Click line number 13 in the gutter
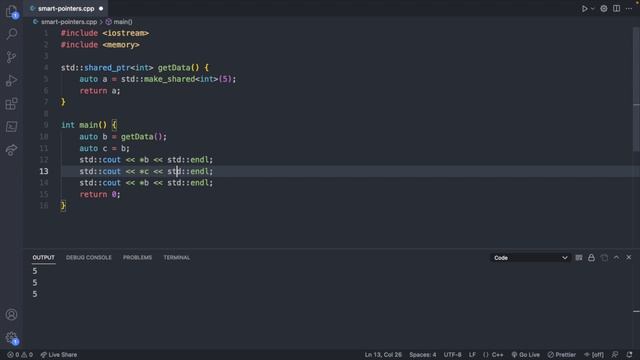This screenshot has width=640, height=360. click(44, 171)
